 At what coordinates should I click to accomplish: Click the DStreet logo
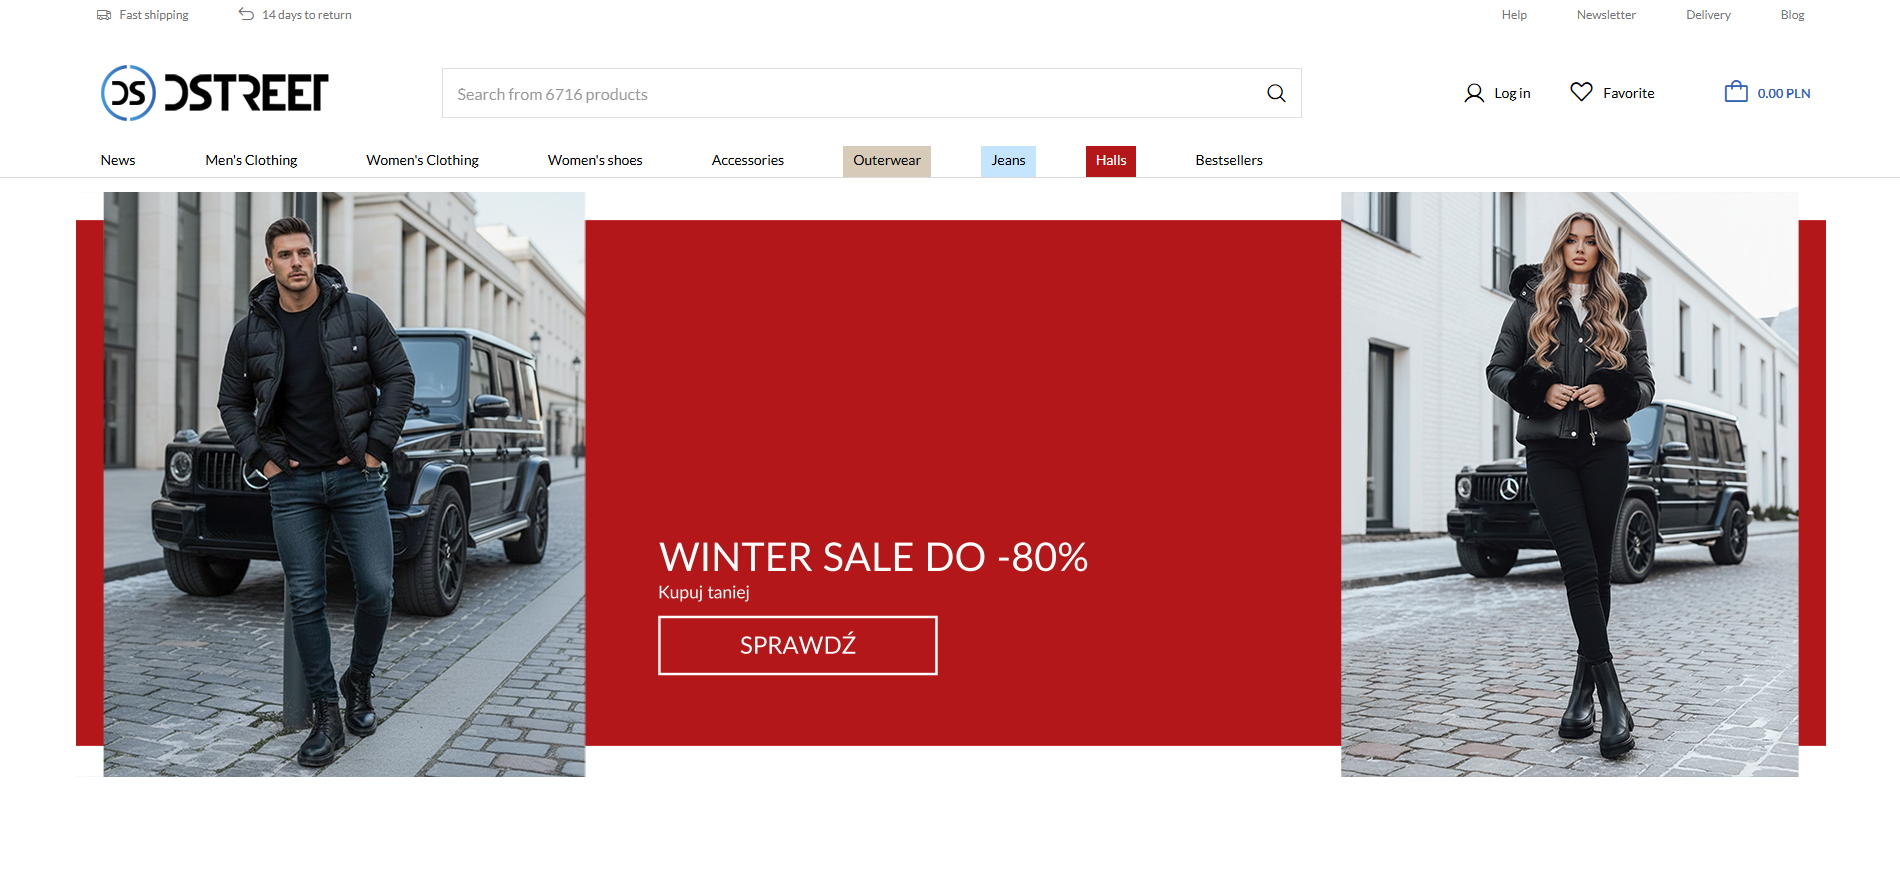click(x=215, y=93)
